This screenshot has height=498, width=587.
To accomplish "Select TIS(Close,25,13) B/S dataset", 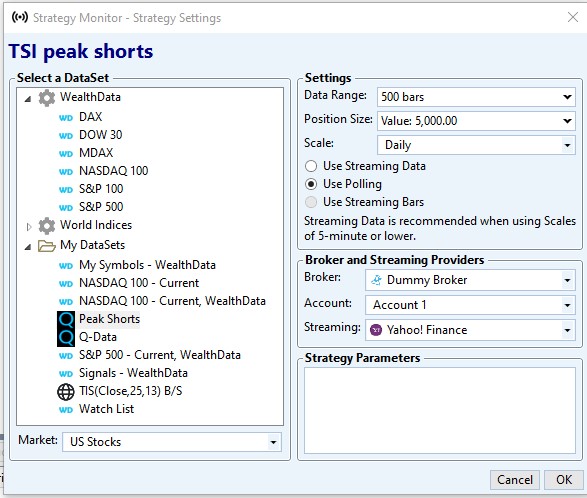I will (130, 391).
